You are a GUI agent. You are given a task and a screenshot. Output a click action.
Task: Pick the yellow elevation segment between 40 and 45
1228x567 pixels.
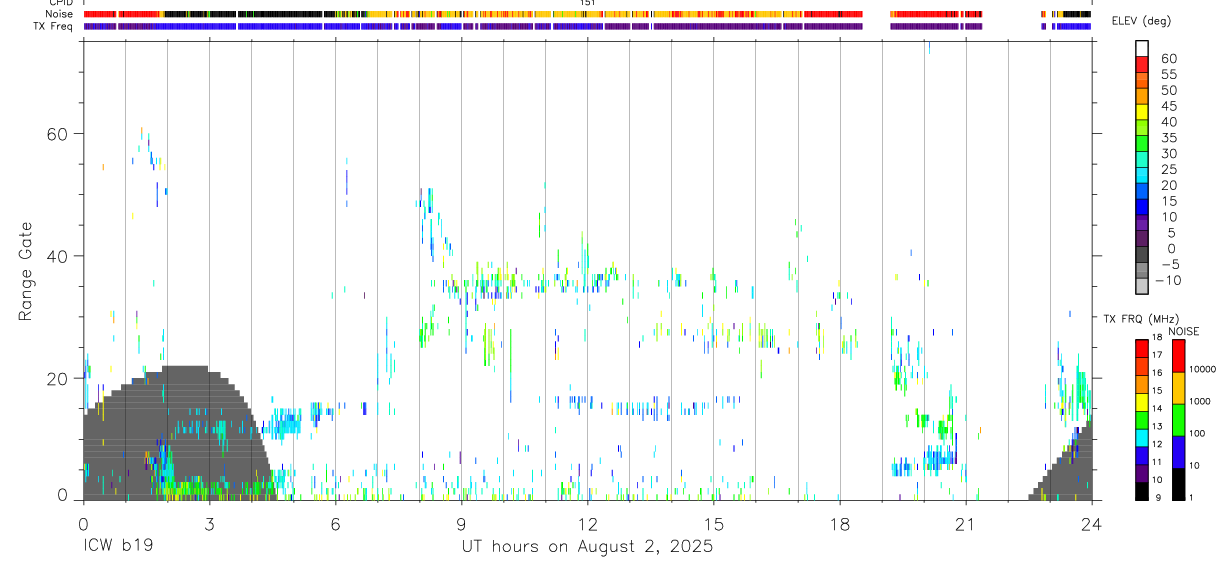[1142, 112]
